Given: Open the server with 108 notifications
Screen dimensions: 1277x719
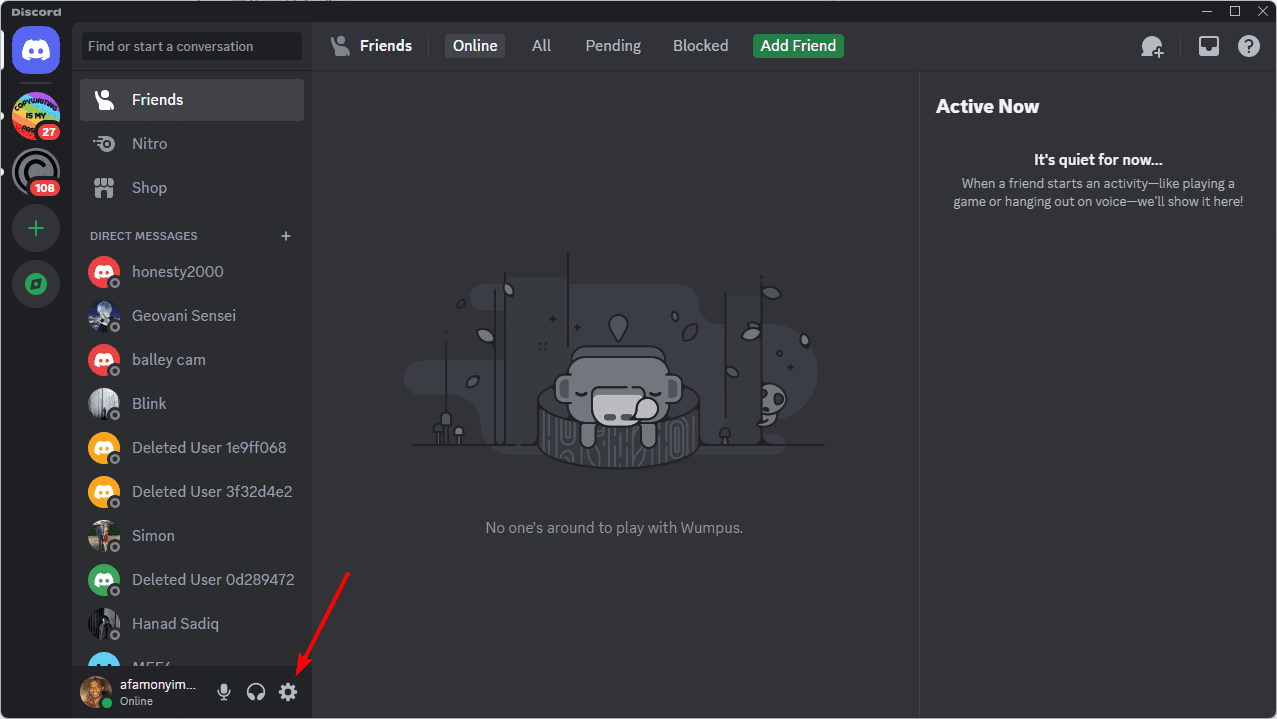Looking at the screenshot, I should (36, 172).
